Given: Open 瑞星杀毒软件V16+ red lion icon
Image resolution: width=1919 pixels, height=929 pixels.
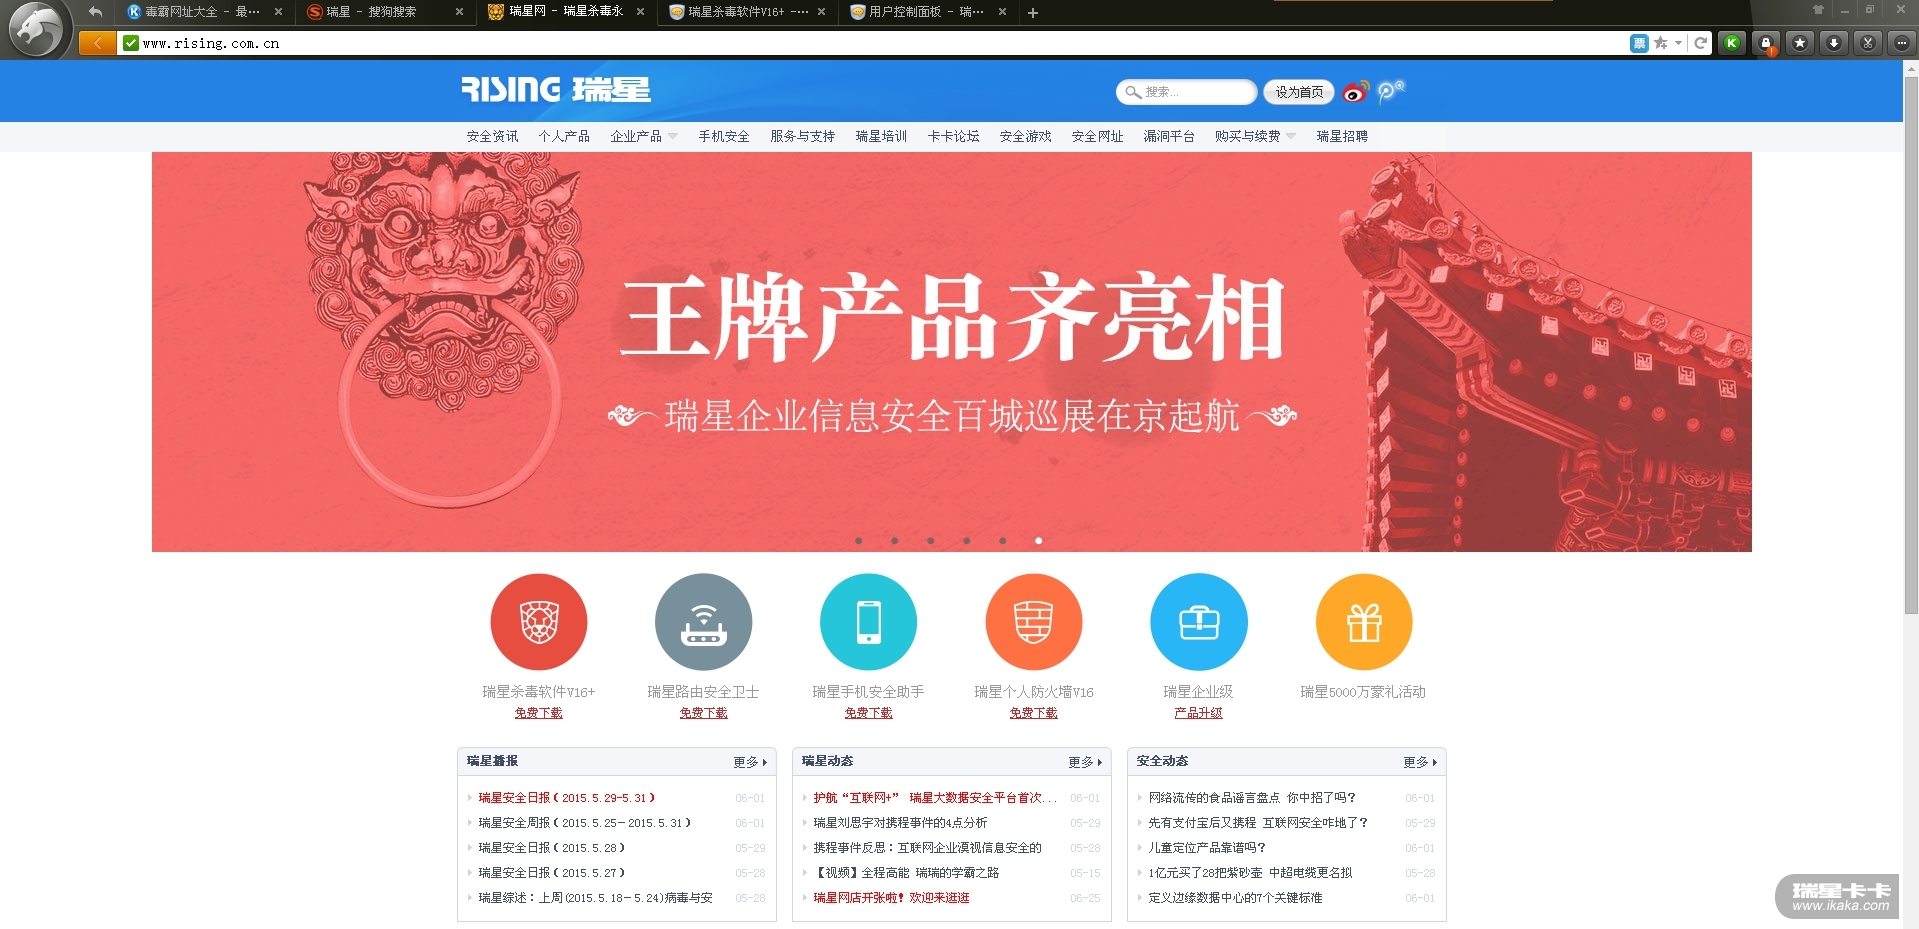Looking at the screenshot, I should [x=538, y=621].
